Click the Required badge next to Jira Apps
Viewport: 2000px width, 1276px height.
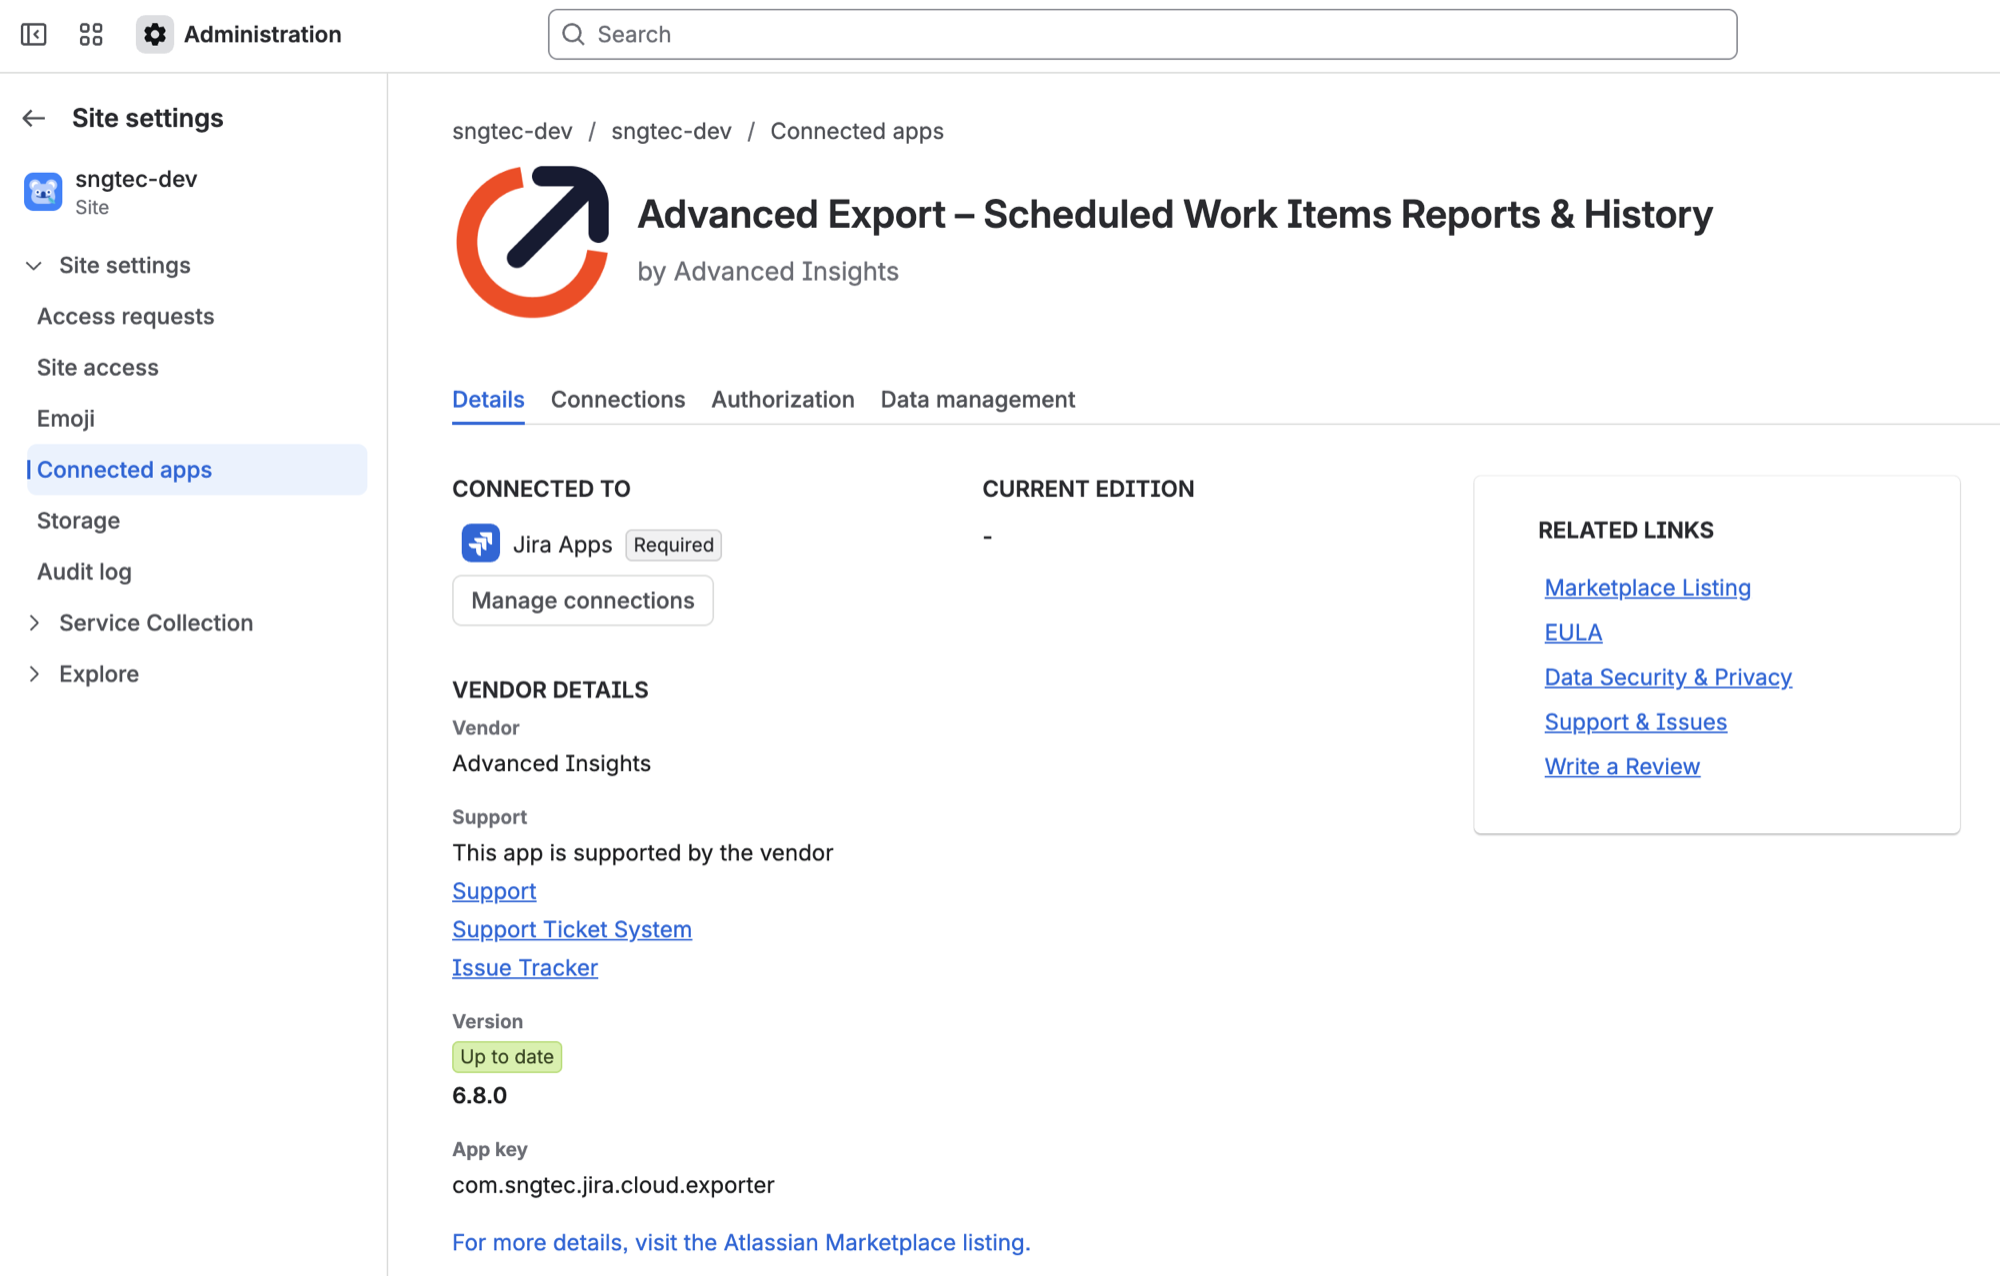(674, 545)
